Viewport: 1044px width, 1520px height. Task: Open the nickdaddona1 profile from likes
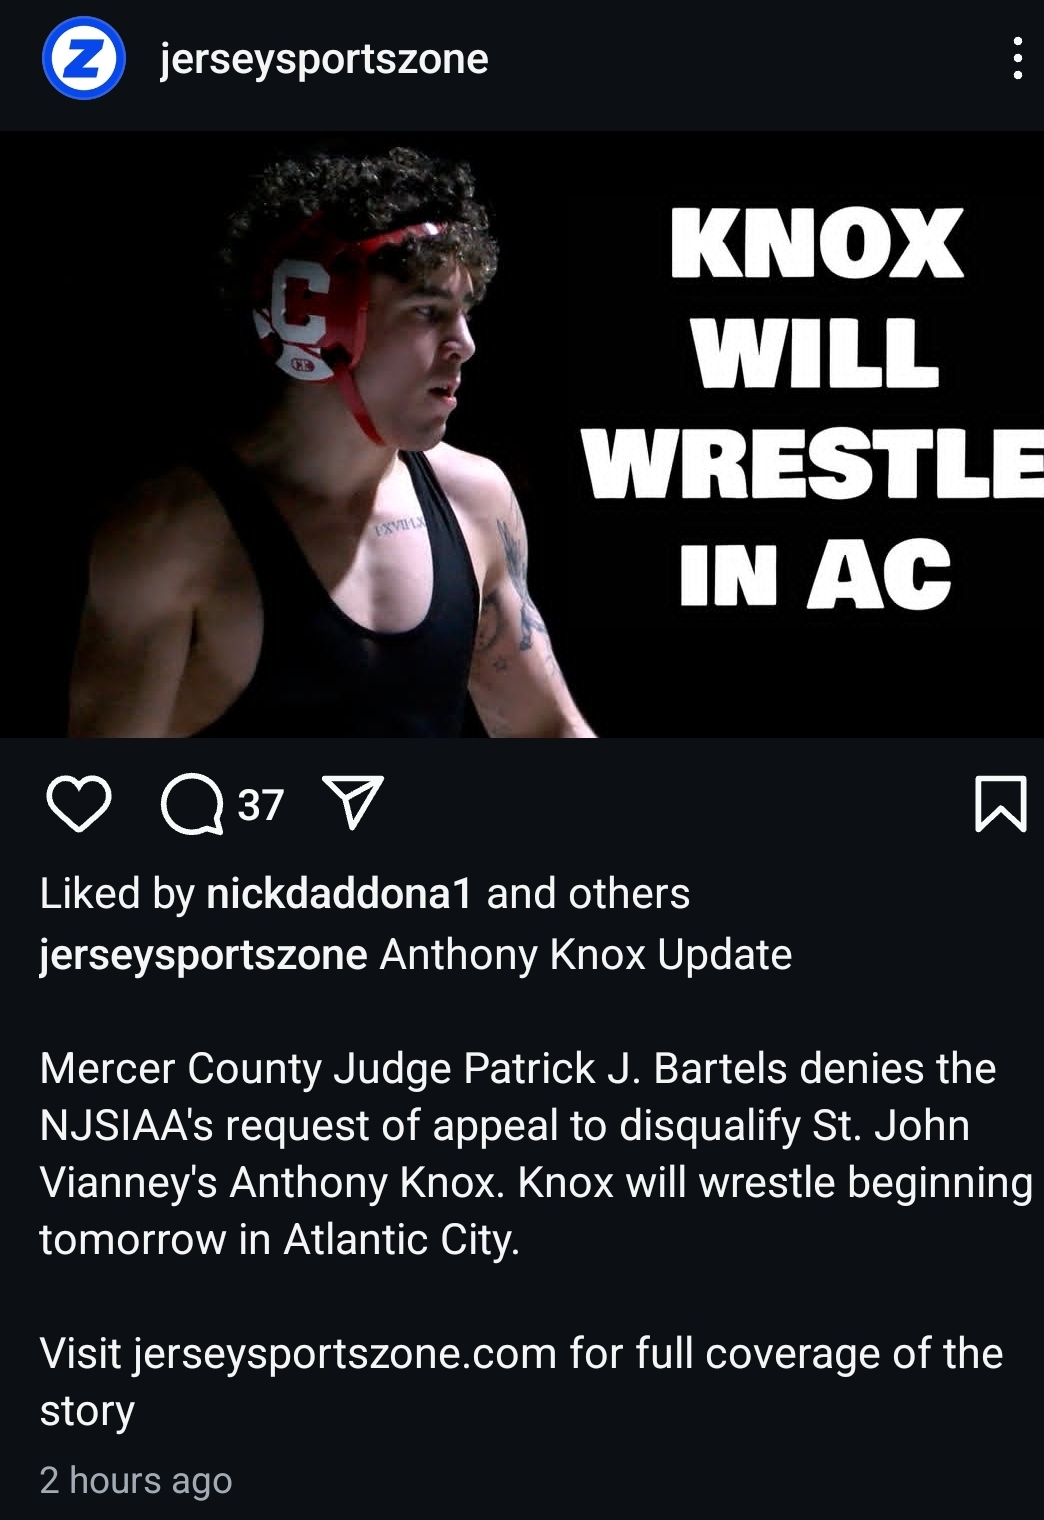pyautogui.click(x=339, y=894)
